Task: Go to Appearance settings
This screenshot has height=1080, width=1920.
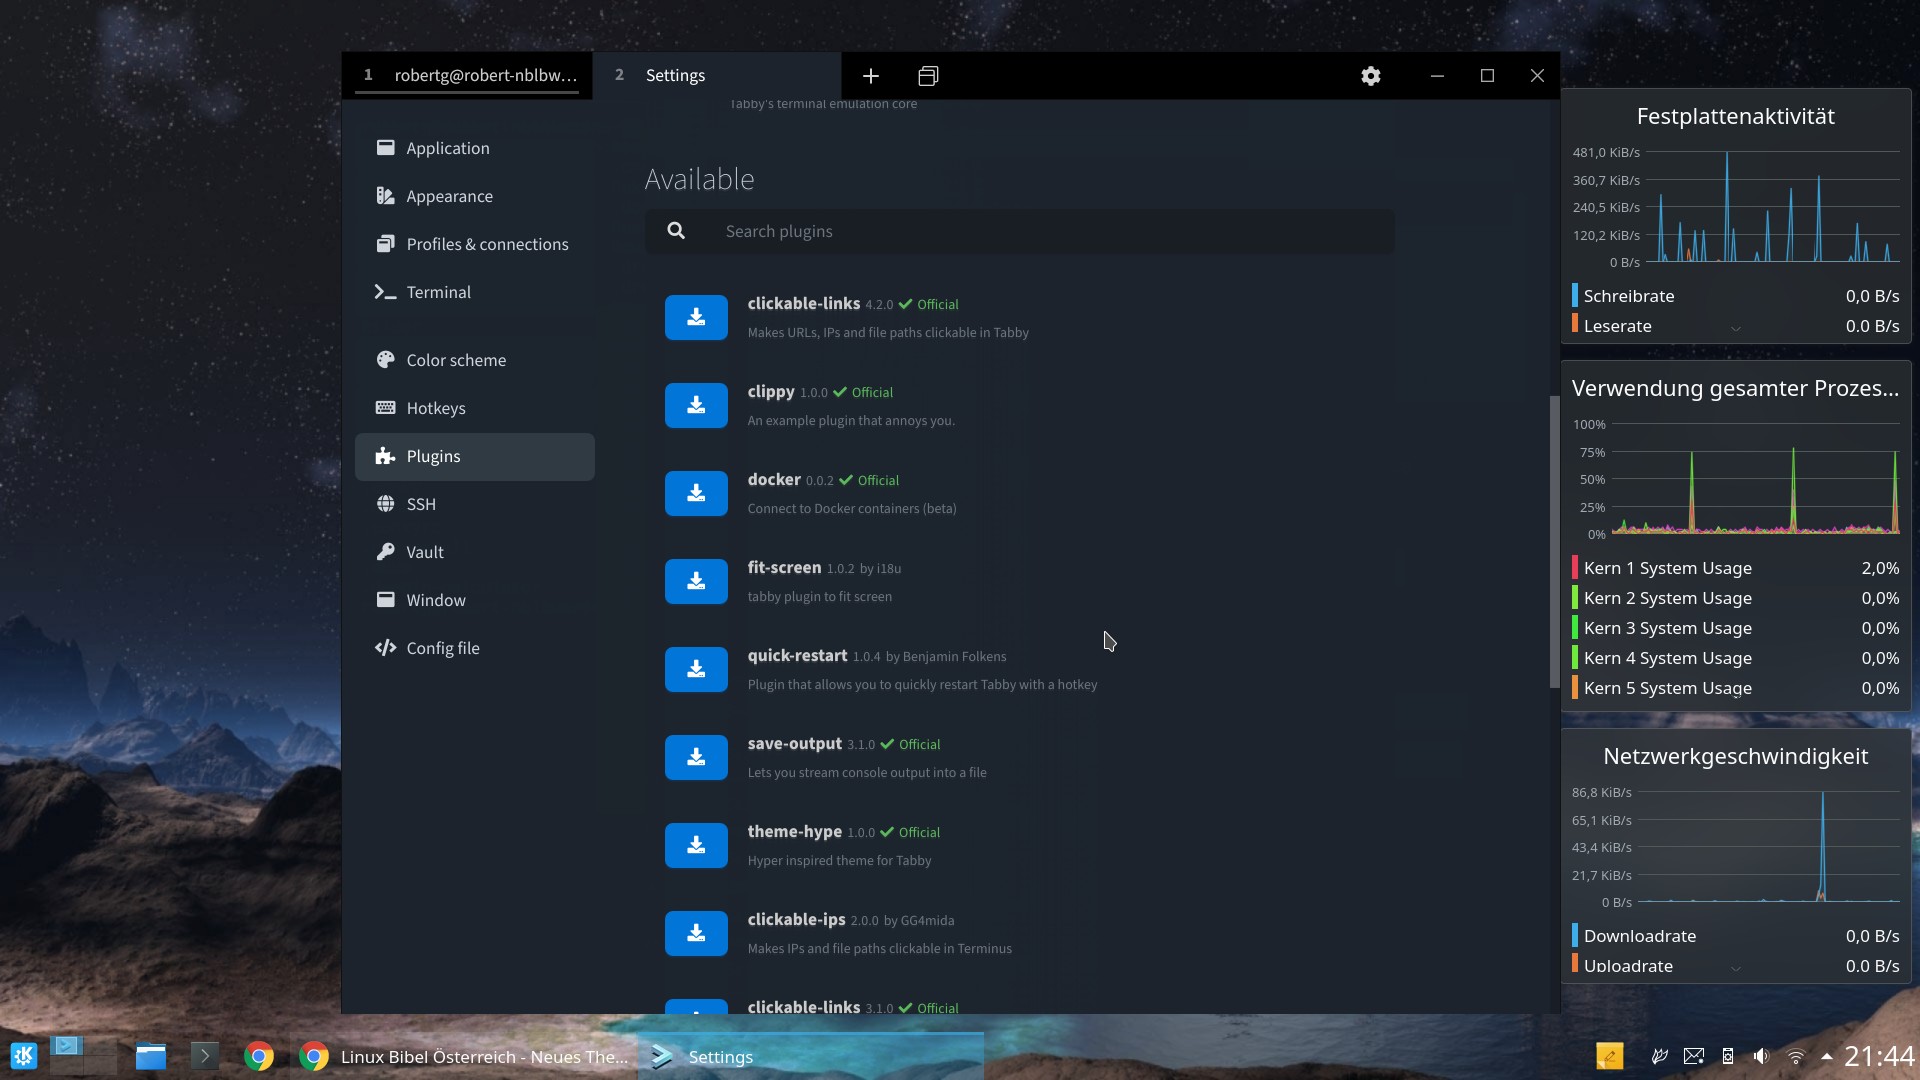Action: pyautogui.click(x=475, y=196)
